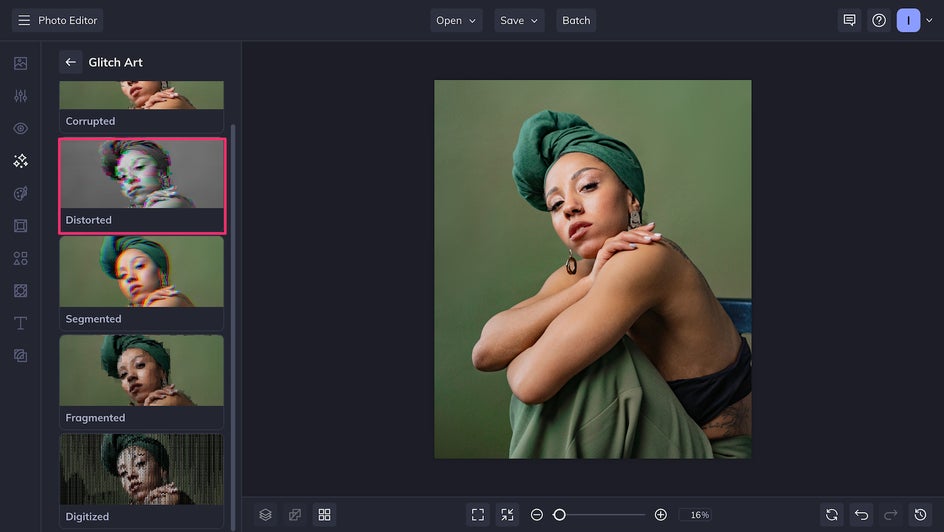Go back from Glitch Art panel
This screenshot has height=532, width=944.
(x=70, y=62)
